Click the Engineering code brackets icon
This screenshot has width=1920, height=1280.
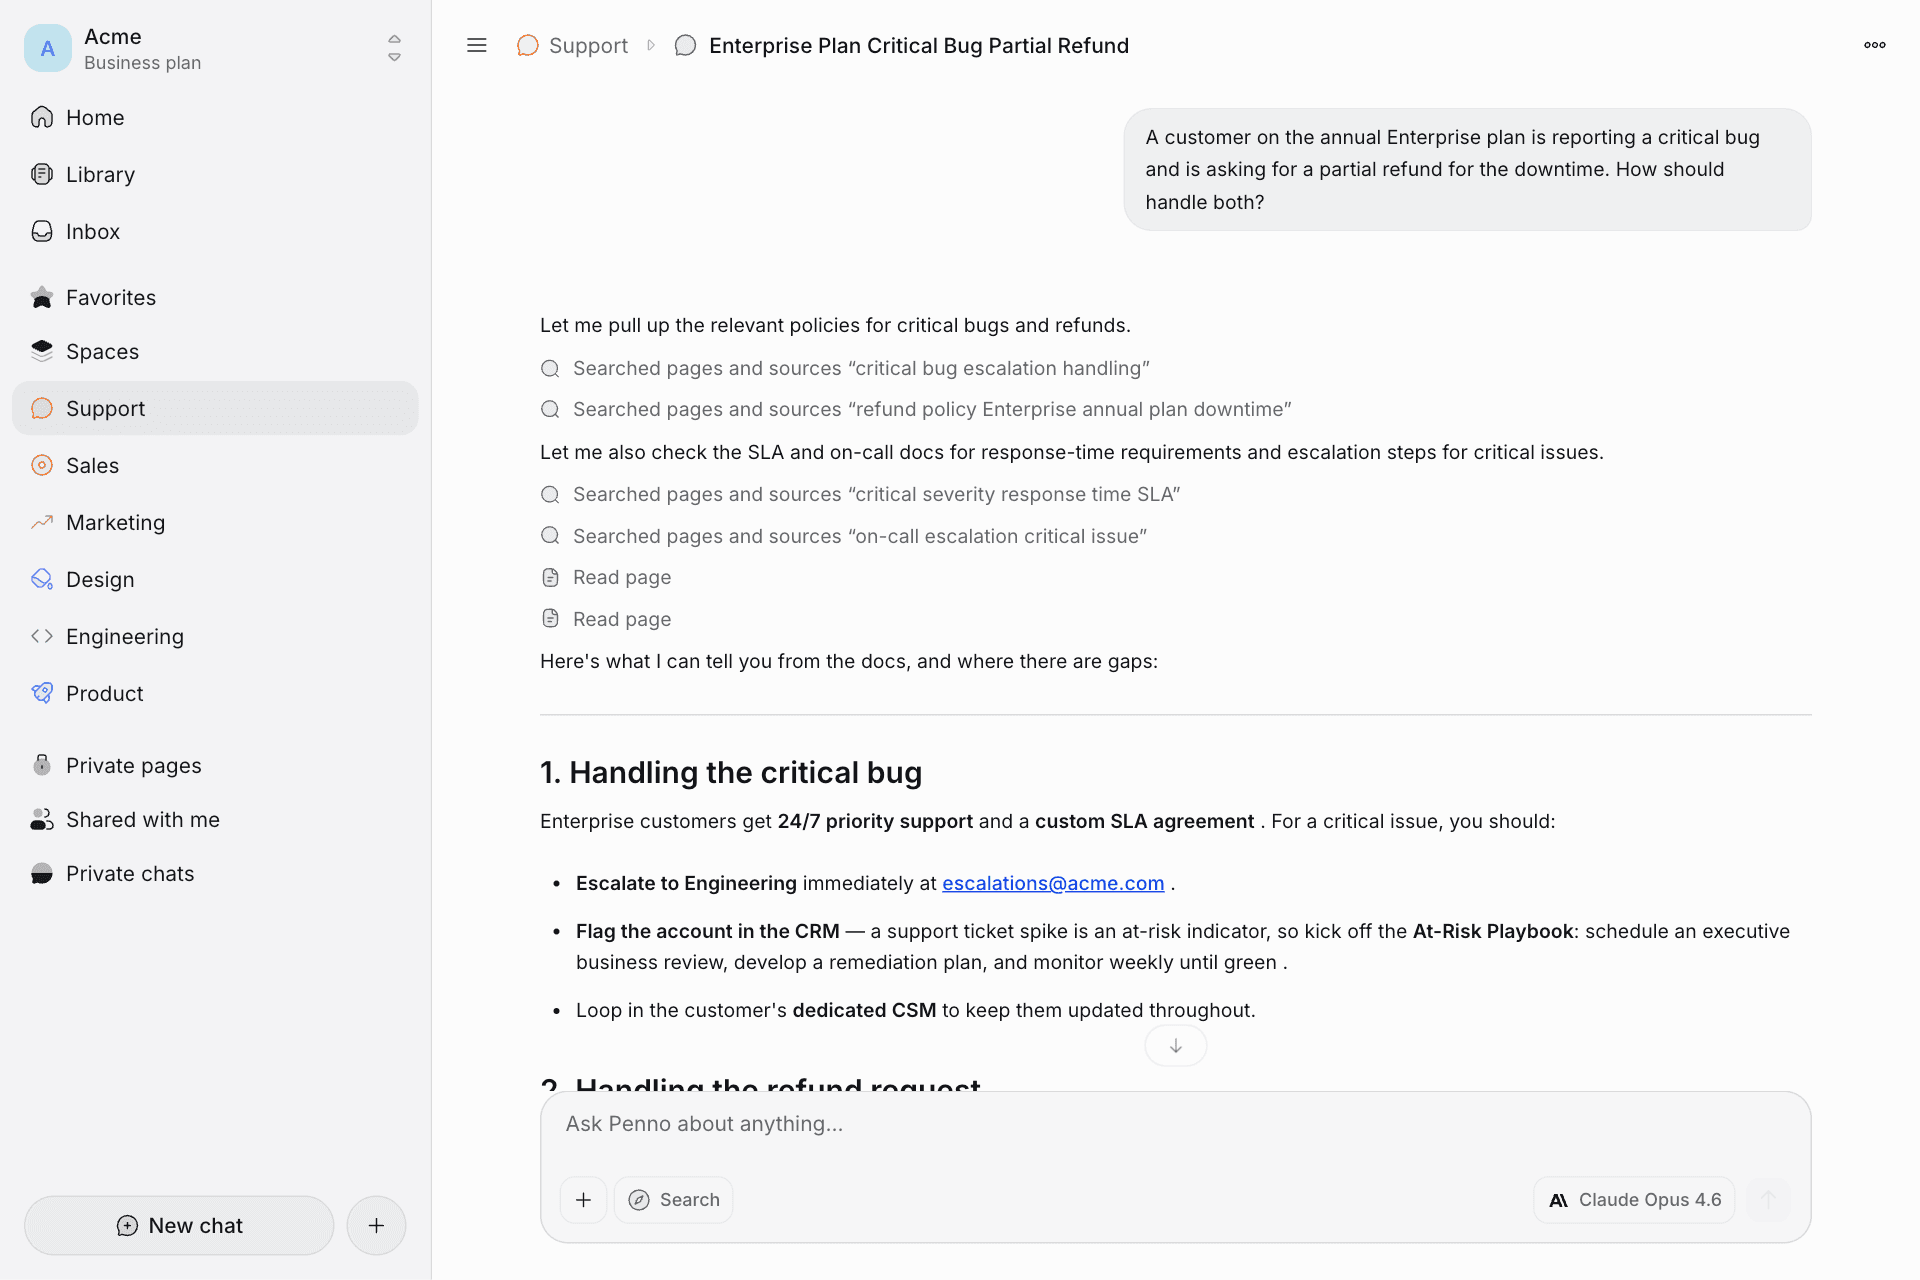pyautogui.click(x=42, y=636)
